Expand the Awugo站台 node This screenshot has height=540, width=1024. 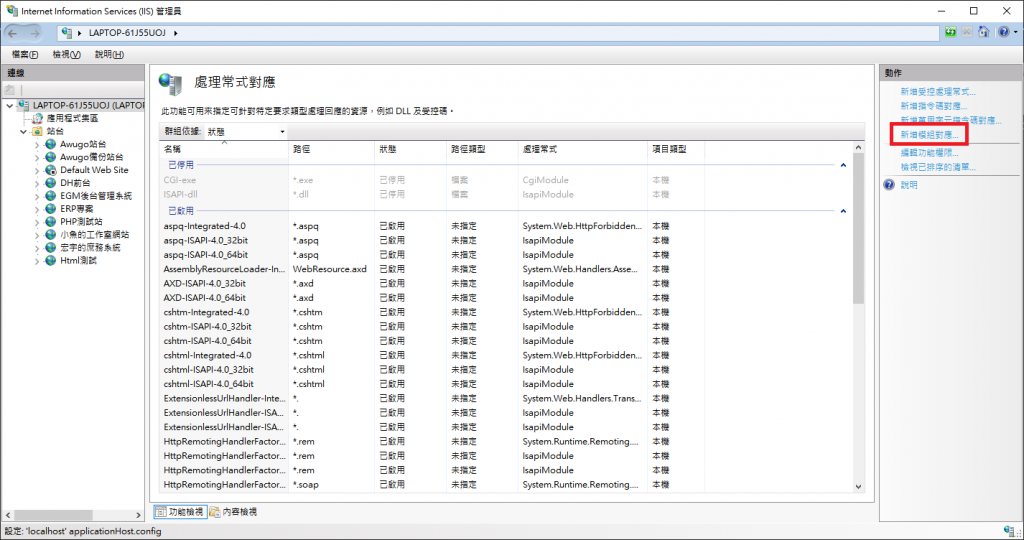[x=37, y=144]
